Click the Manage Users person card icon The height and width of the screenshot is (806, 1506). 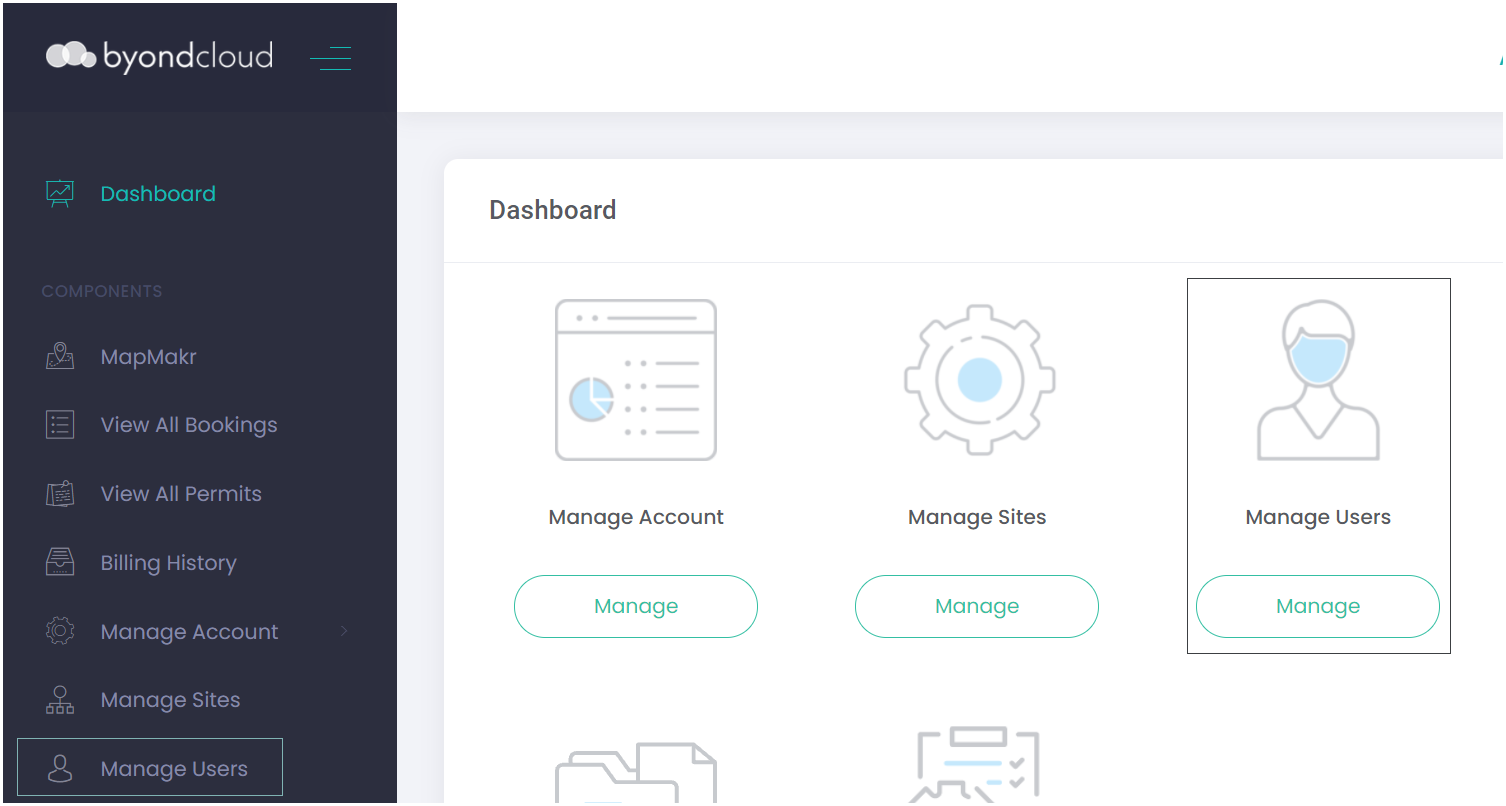click(x=1318, y=380)
